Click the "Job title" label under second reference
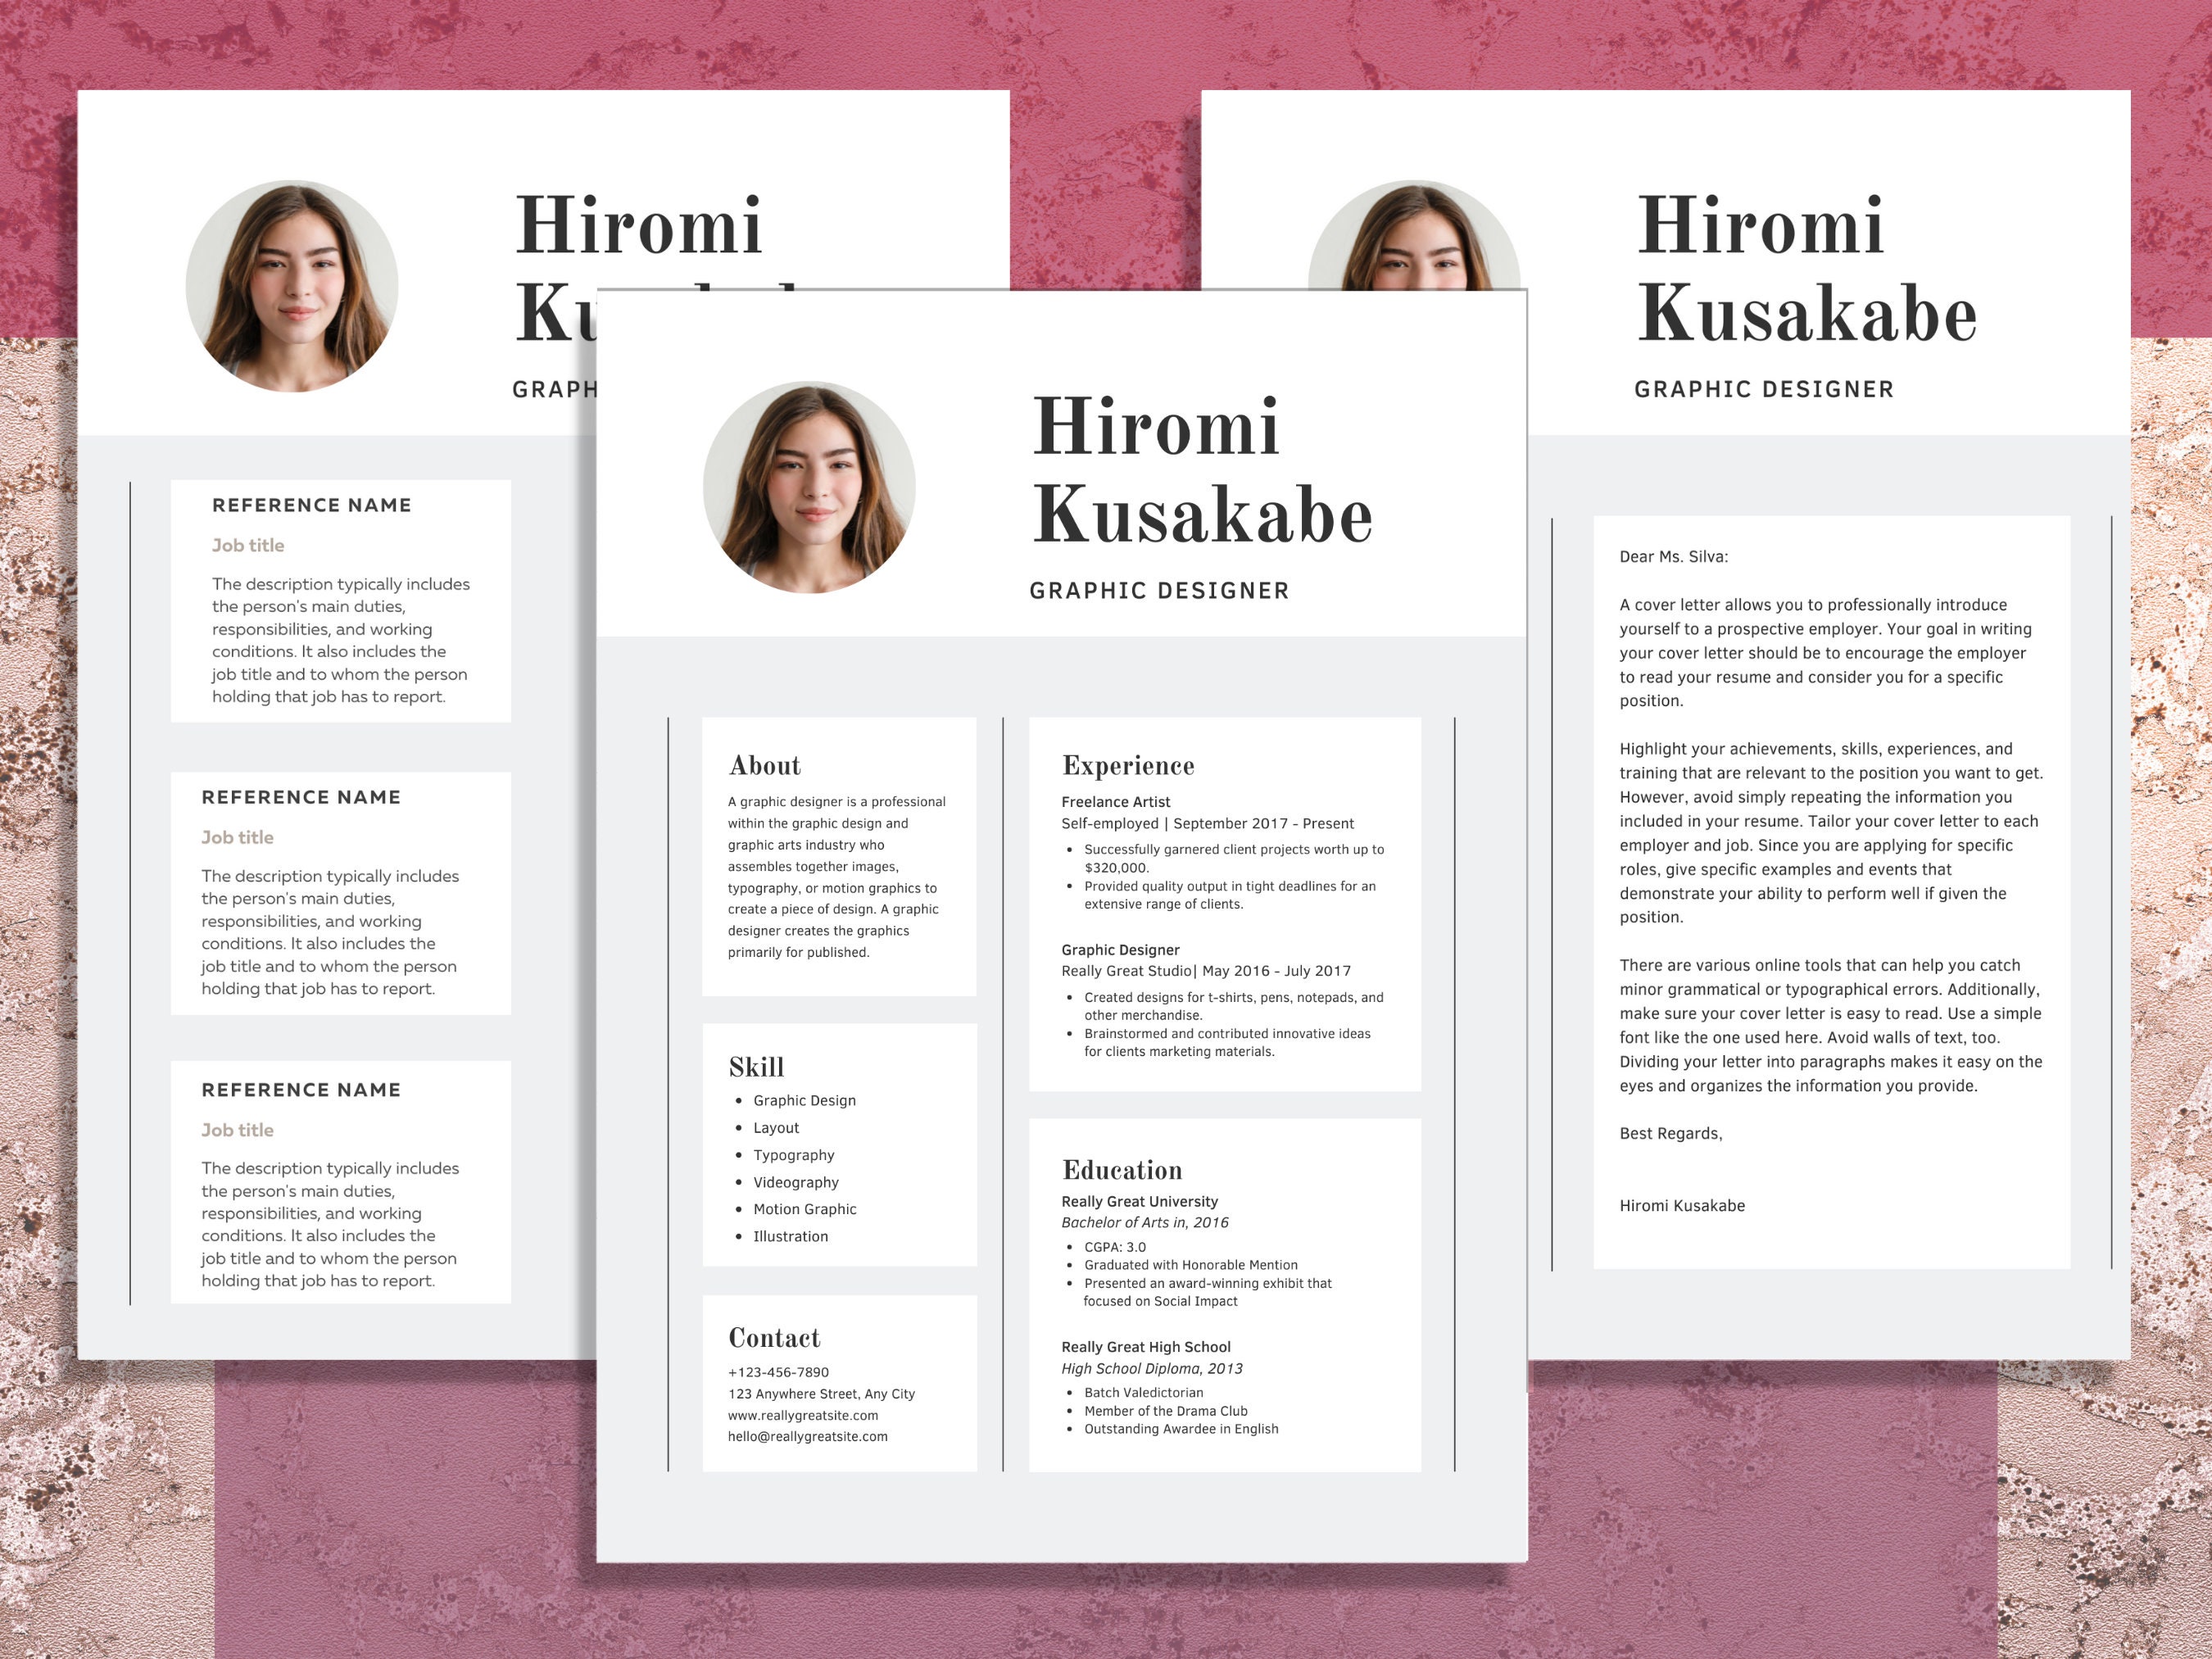 [x=238, y=837]
